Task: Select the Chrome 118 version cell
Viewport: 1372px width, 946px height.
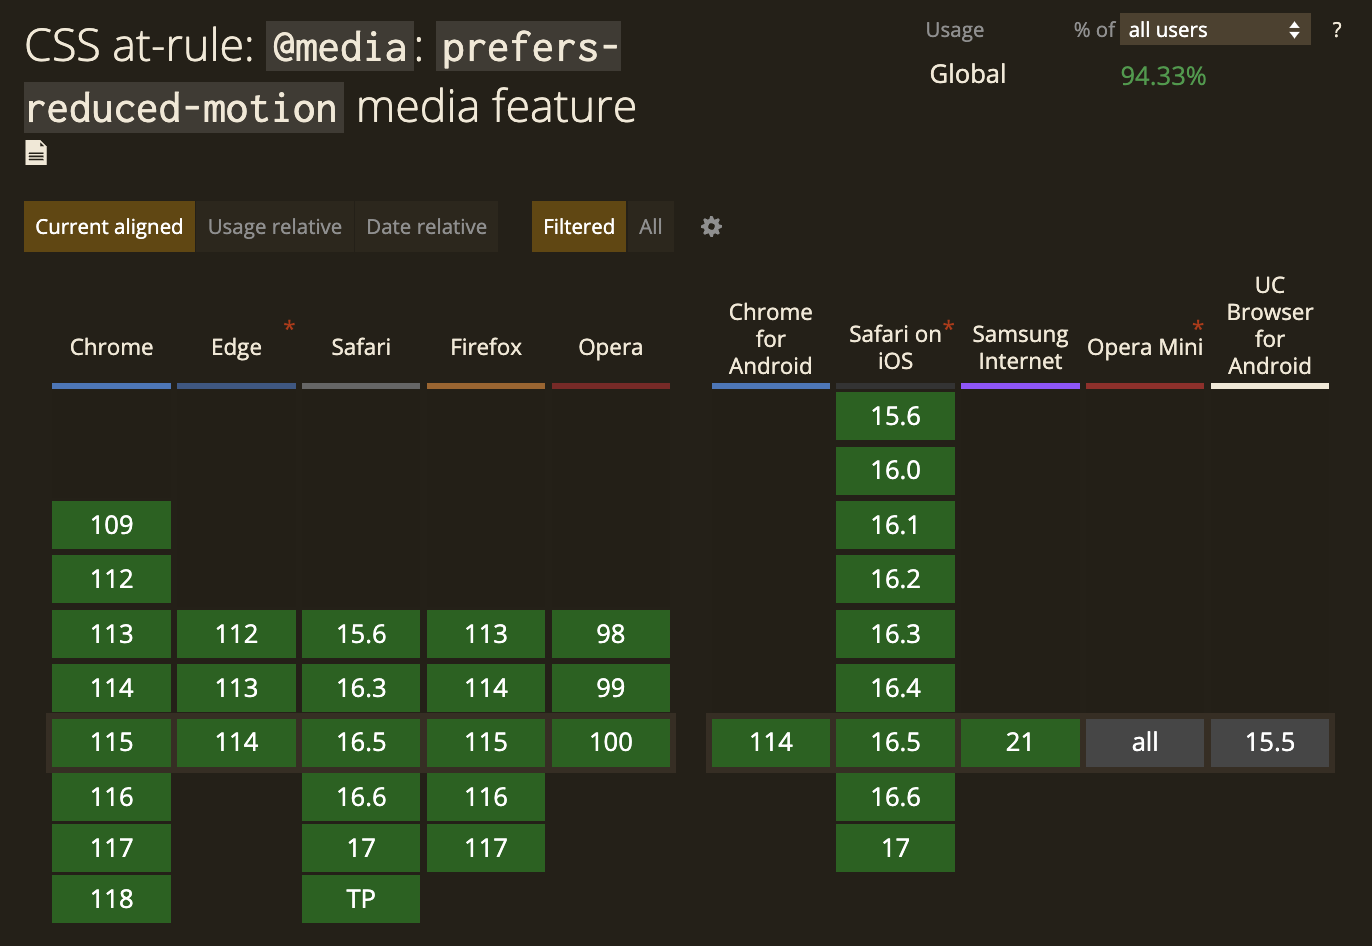Action: point(111,898)
